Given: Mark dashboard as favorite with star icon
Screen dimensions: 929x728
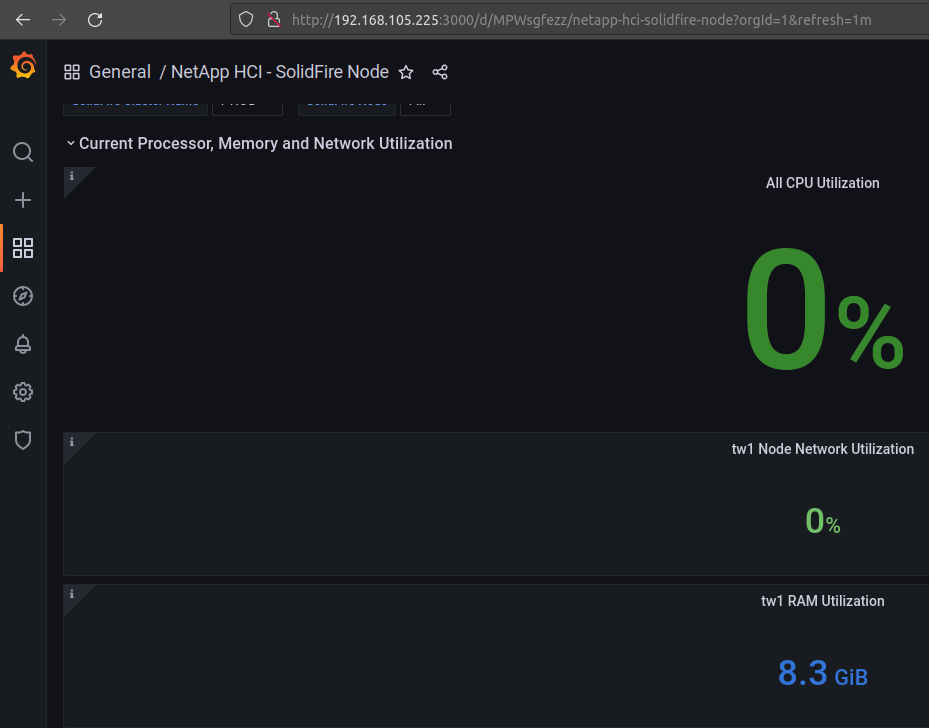Looking at the screenshot, I should pos(406,72).
